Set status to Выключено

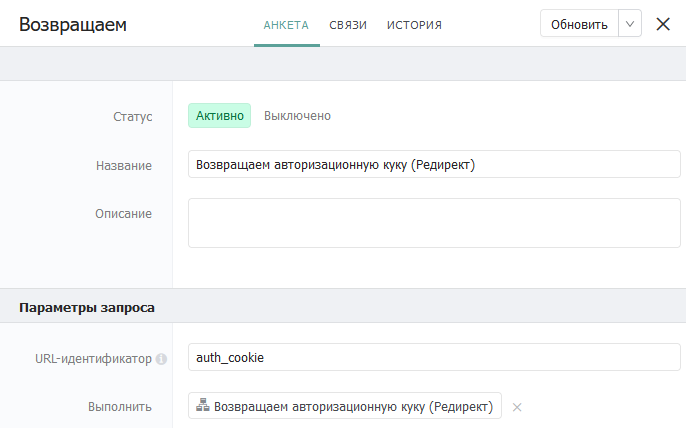tap(297, 116)
